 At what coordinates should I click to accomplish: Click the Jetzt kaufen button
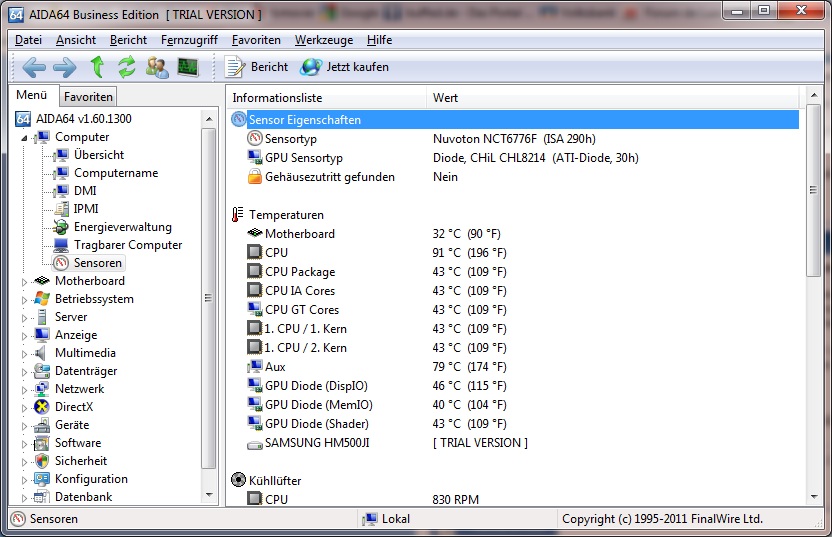[344, 67]
